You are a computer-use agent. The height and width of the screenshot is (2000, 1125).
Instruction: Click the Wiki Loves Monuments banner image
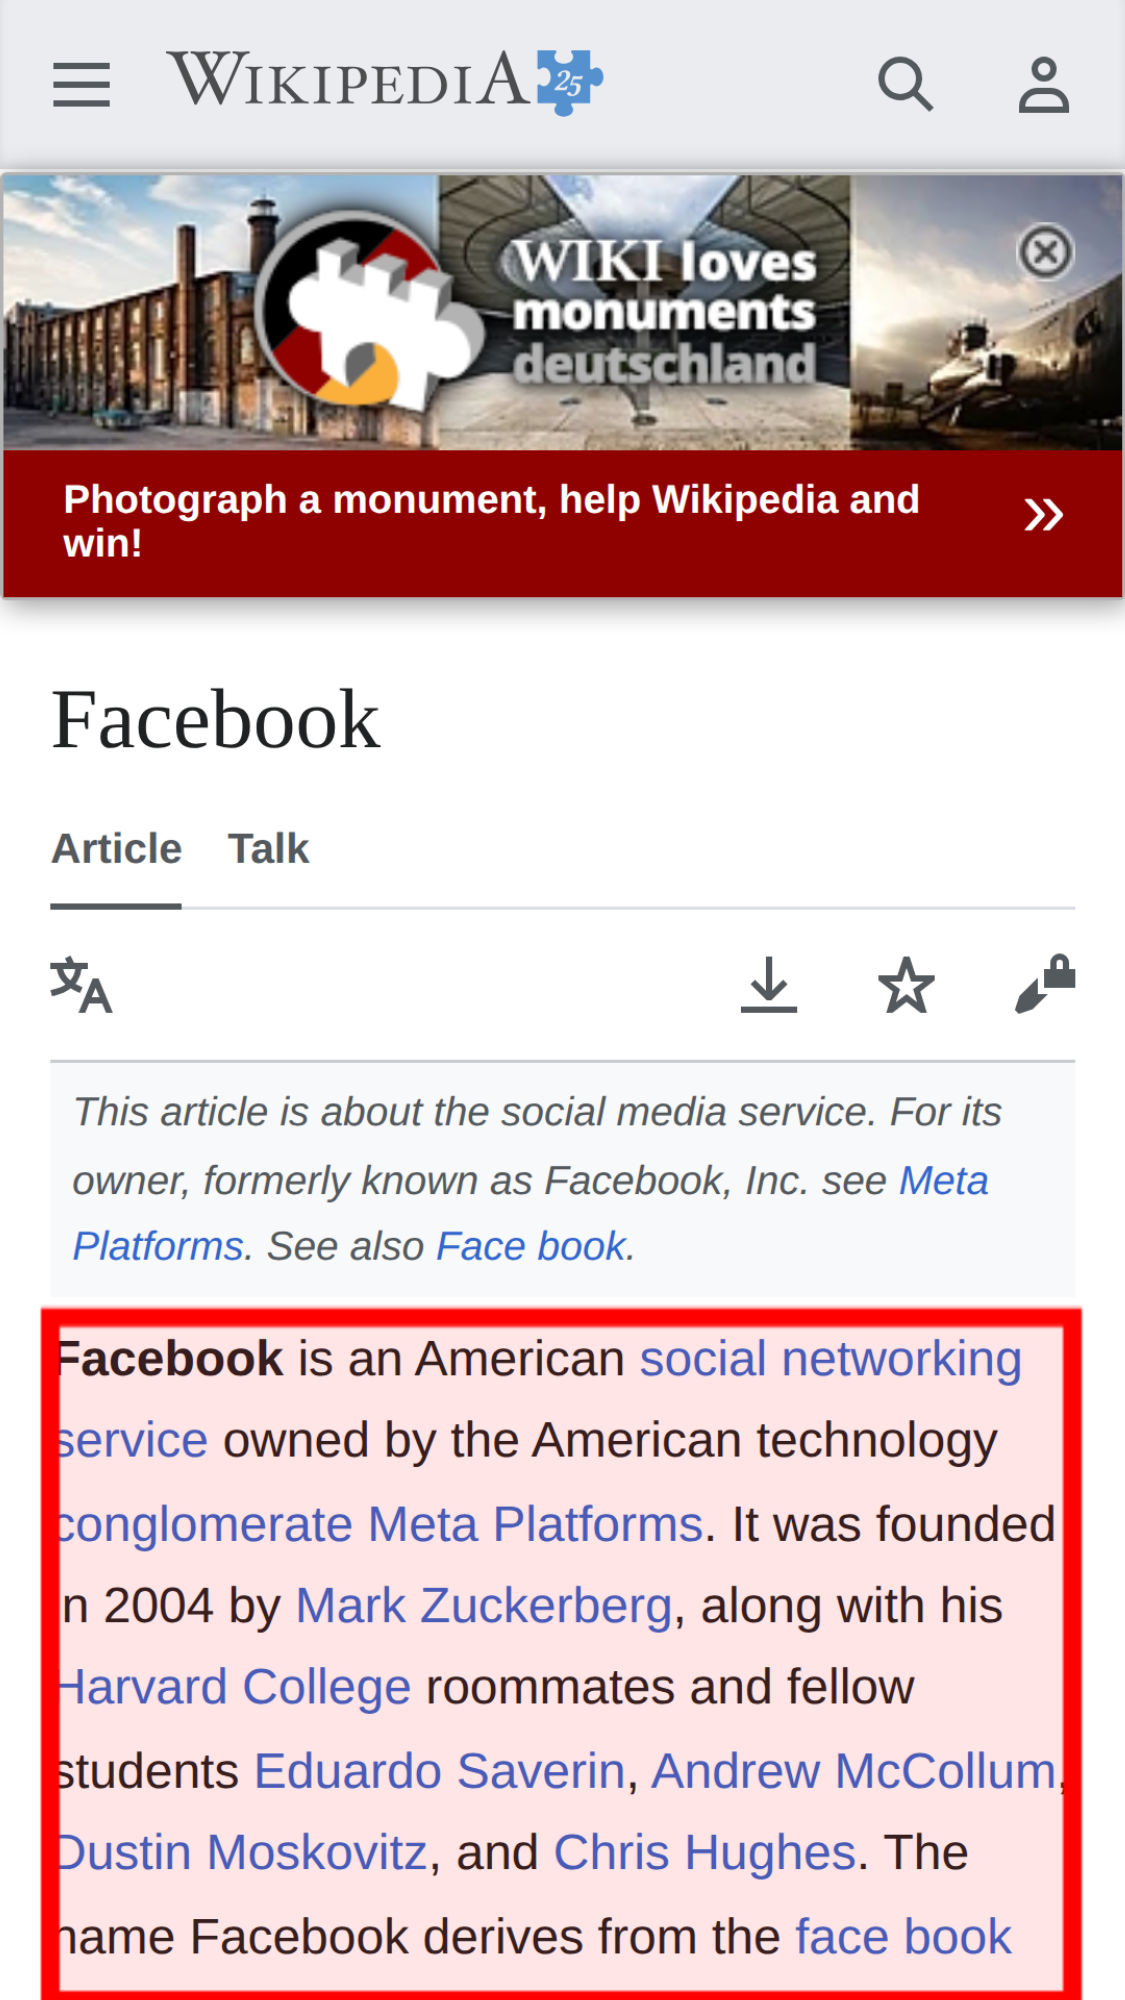pos(562,312)
